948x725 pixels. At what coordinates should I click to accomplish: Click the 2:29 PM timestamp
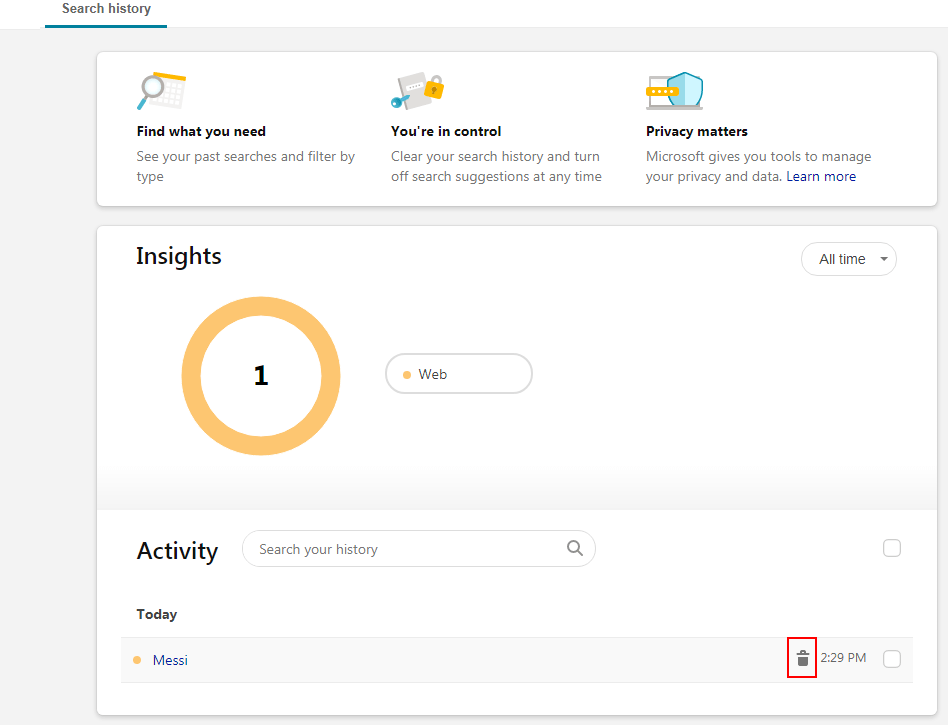pos(843,658)
